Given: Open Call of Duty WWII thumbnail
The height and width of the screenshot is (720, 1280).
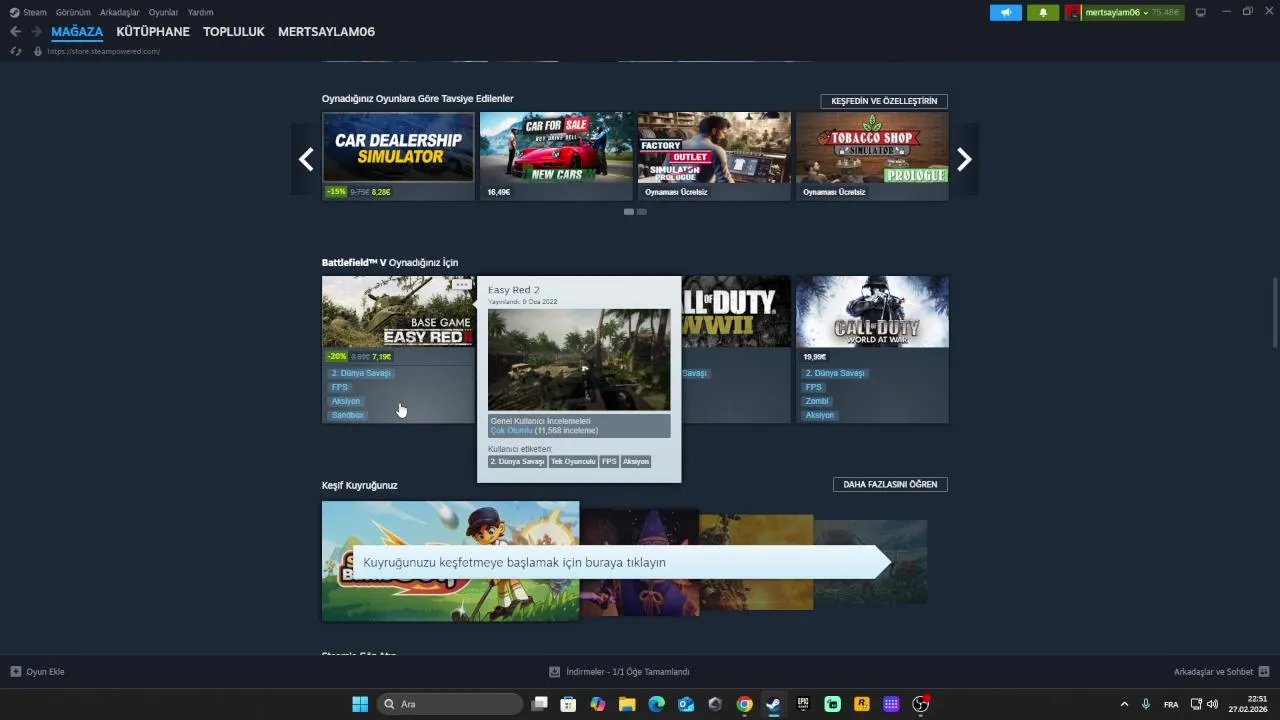Looking at the screenshot, I should (736, 312).
